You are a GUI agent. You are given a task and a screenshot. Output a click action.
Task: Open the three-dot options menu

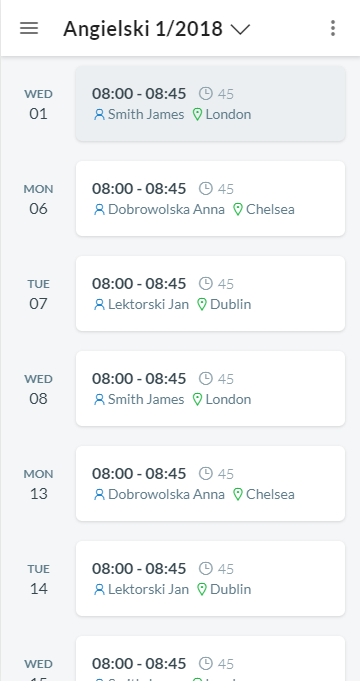click(333, 28)
